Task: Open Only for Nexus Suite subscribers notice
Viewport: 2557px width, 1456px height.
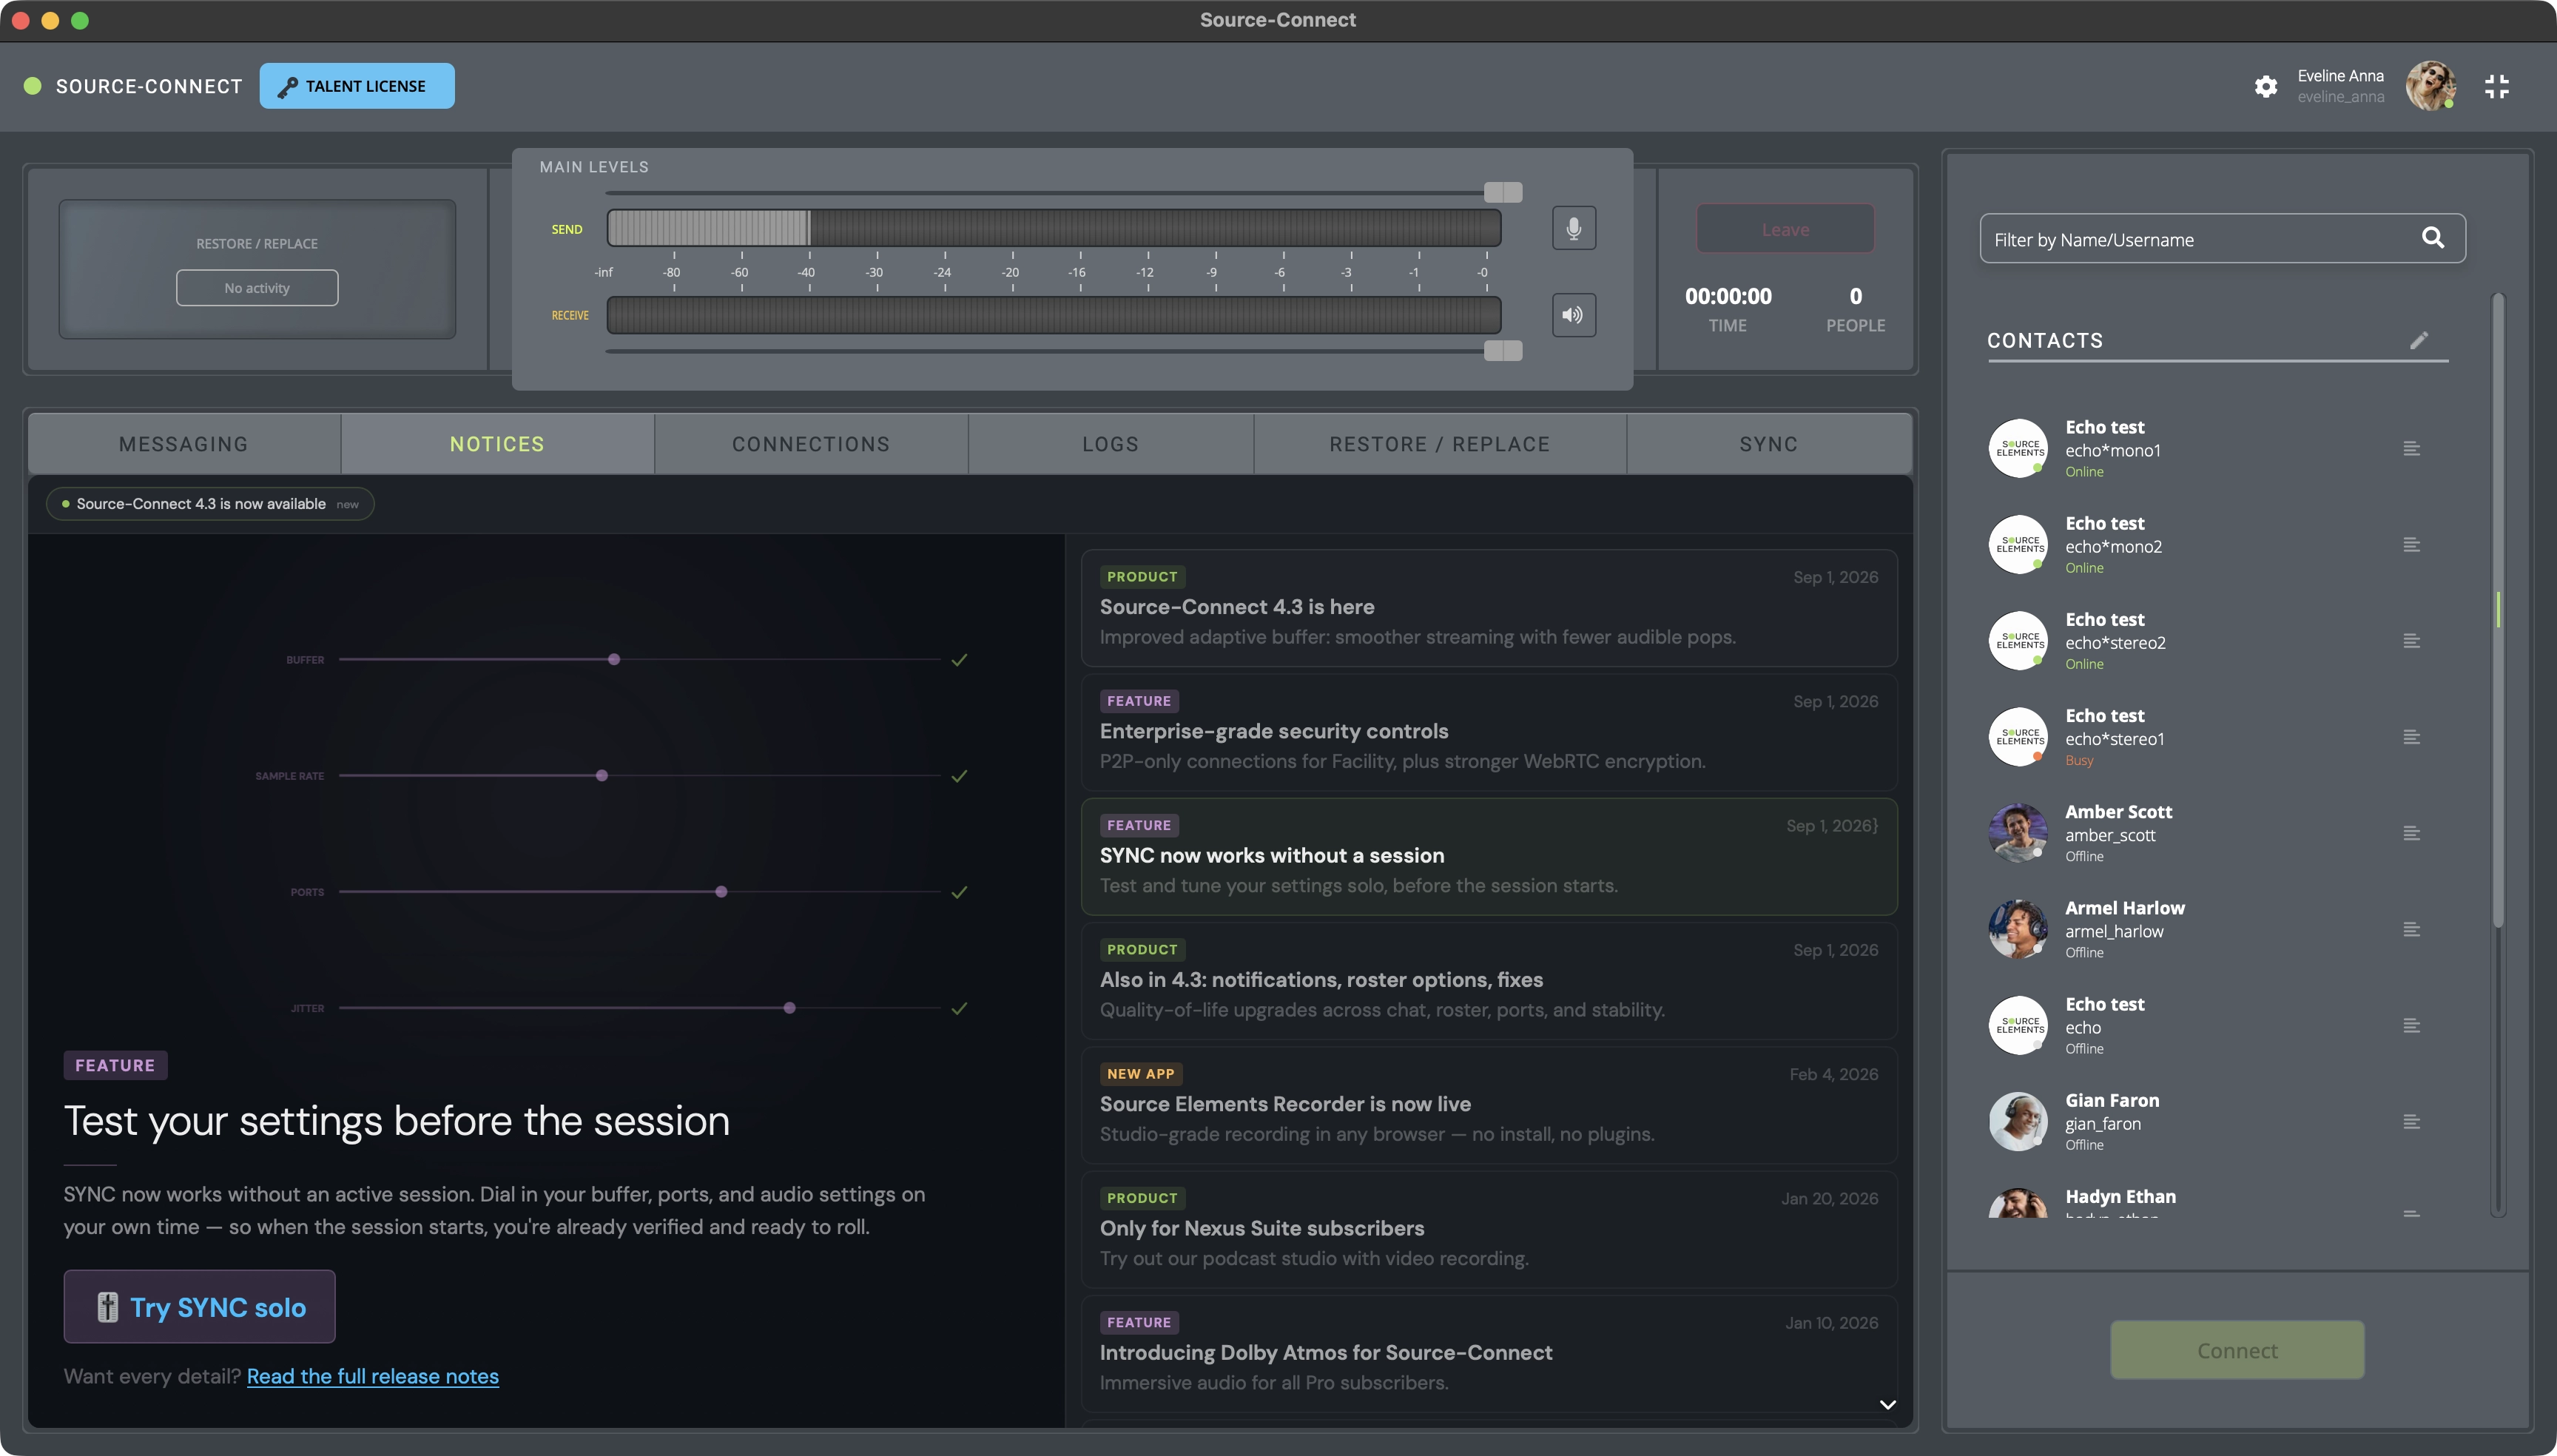Action: tap(1489, 1229)
